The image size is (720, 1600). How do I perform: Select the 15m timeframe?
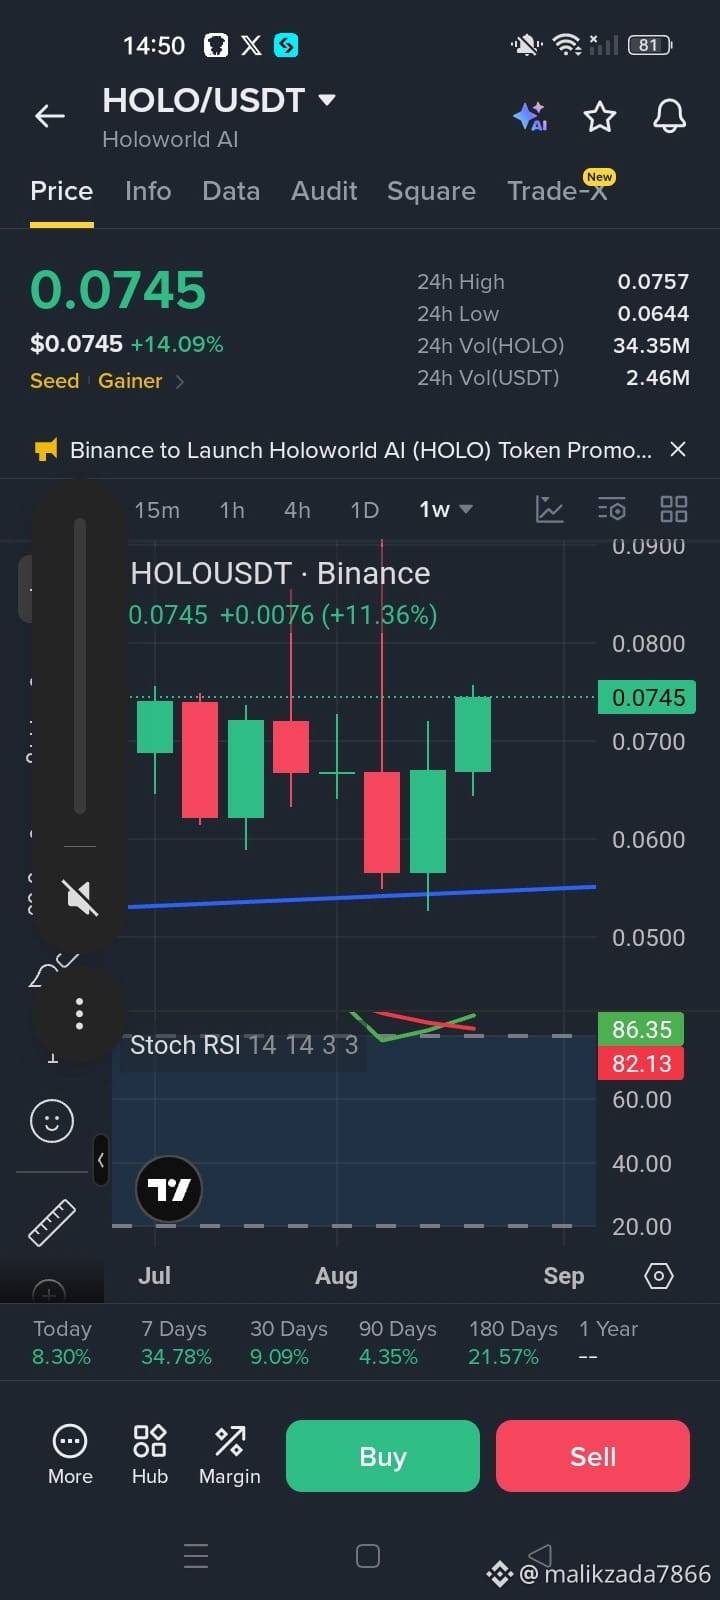click(x=157, y=510)
